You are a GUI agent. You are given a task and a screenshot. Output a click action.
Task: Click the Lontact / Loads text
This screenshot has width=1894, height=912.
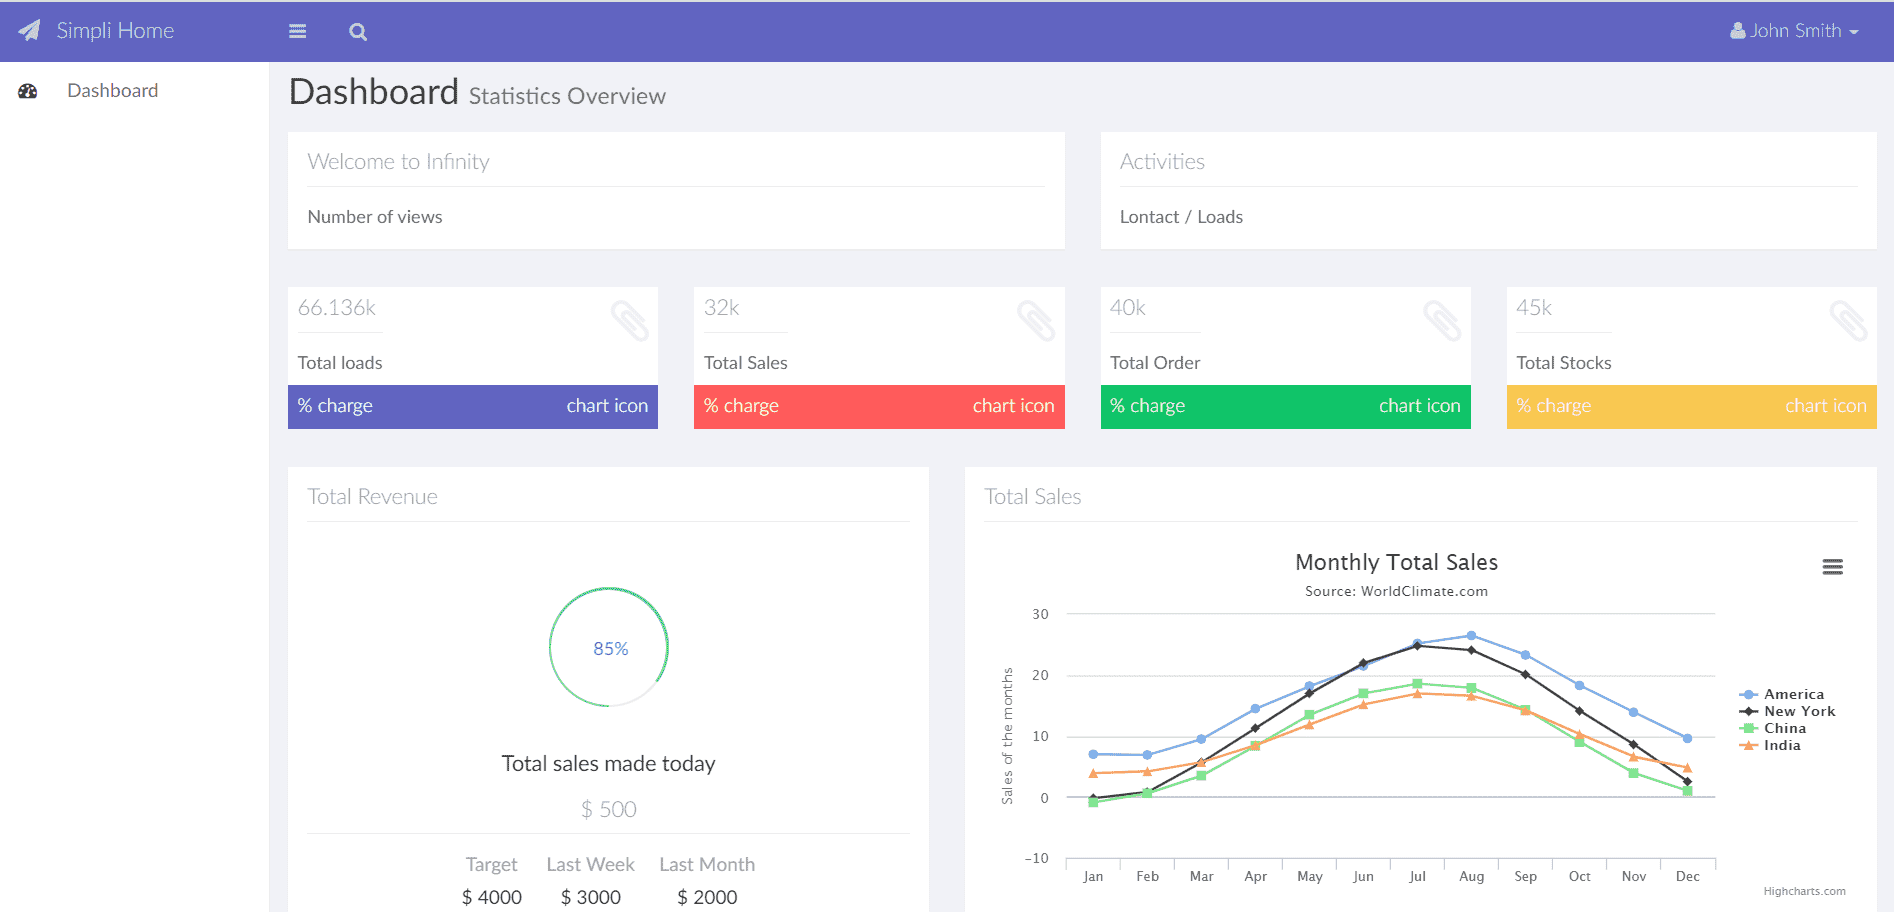coord(1181,217)
